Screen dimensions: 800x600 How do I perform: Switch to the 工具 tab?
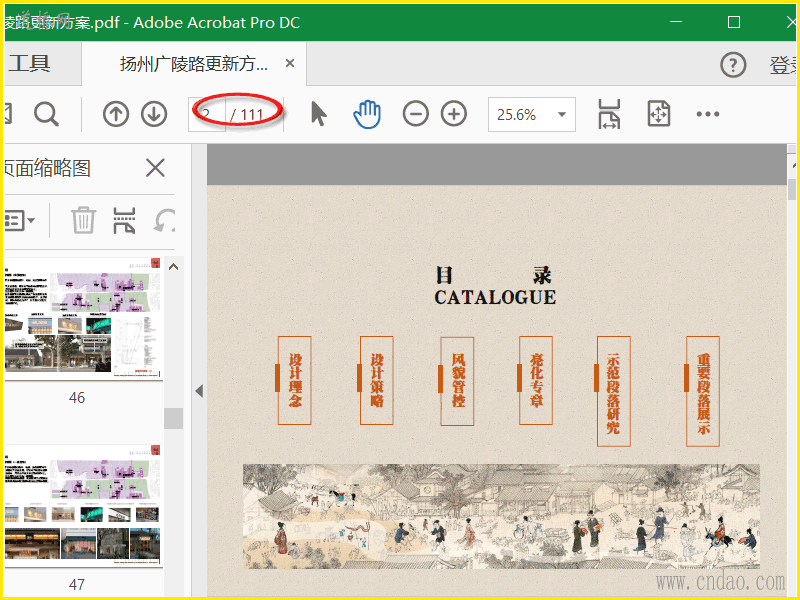point(30,64)
